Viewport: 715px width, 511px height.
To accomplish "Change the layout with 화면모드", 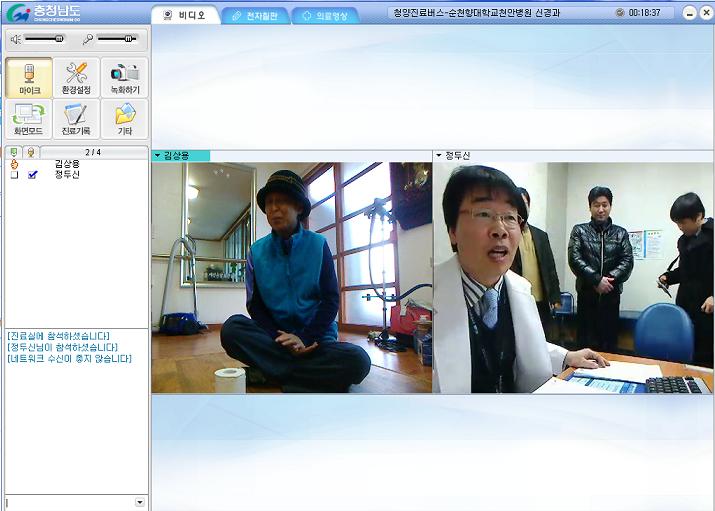I will coord(28,119).
